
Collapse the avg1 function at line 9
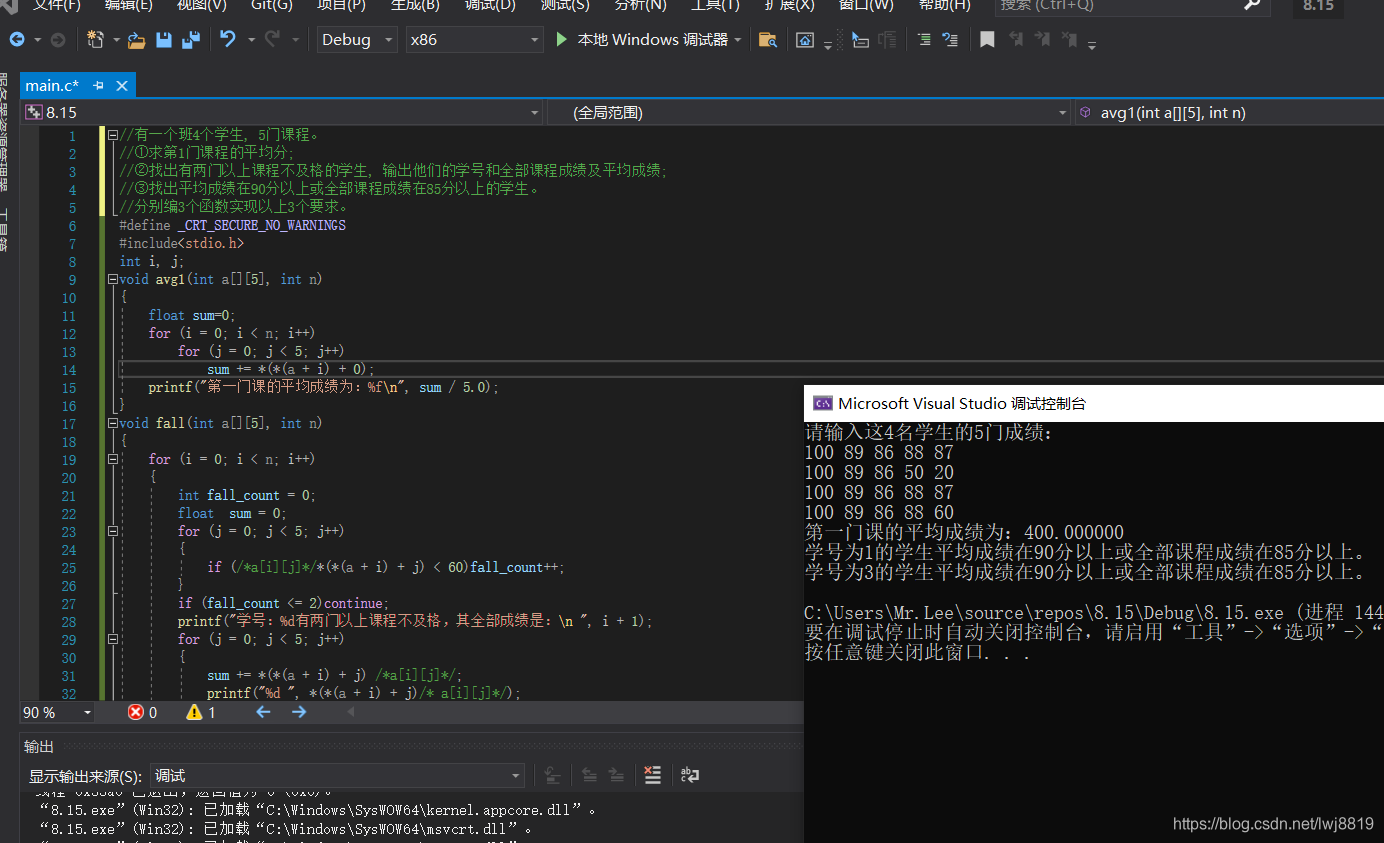113,279
